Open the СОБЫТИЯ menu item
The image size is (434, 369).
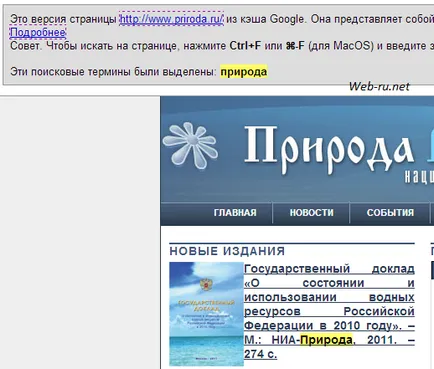point(390,213)
